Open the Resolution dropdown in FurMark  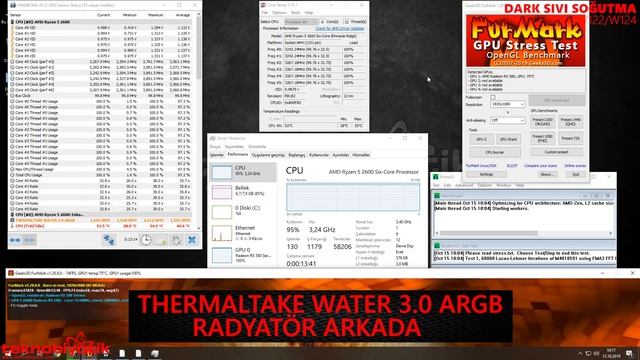[x=507, y=104]
